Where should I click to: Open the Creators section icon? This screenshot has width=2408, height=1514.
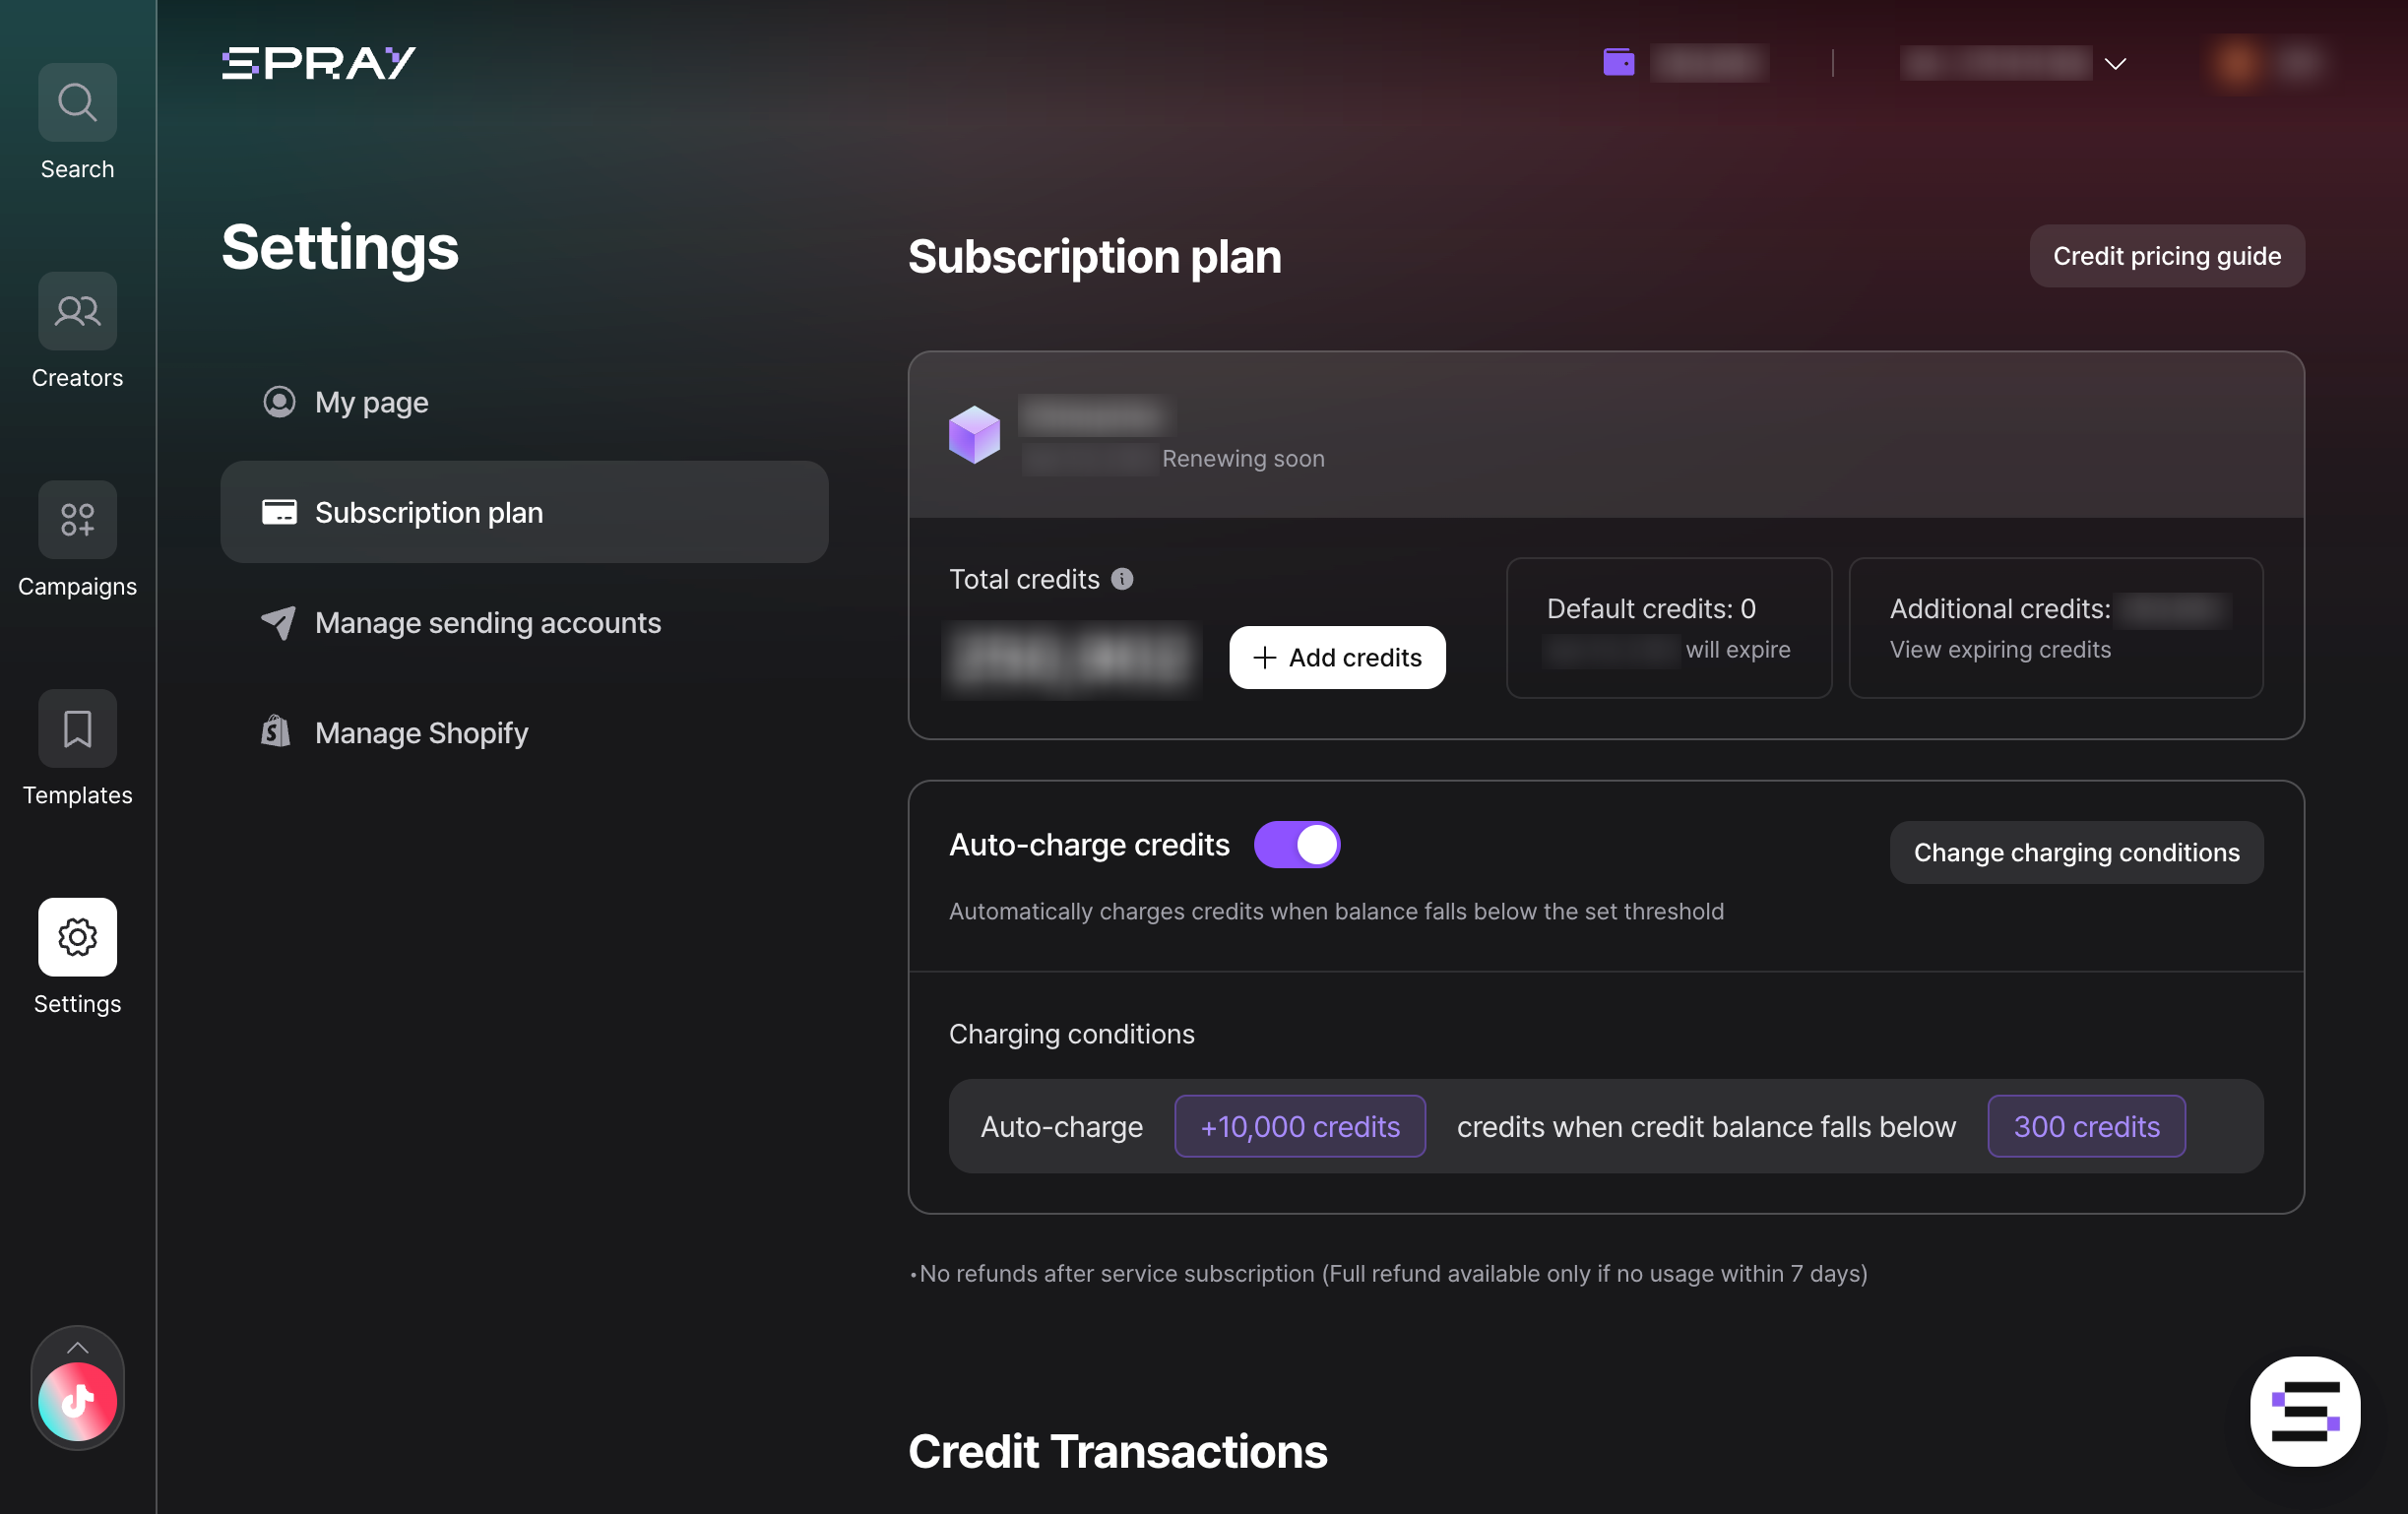pos(77,311)
